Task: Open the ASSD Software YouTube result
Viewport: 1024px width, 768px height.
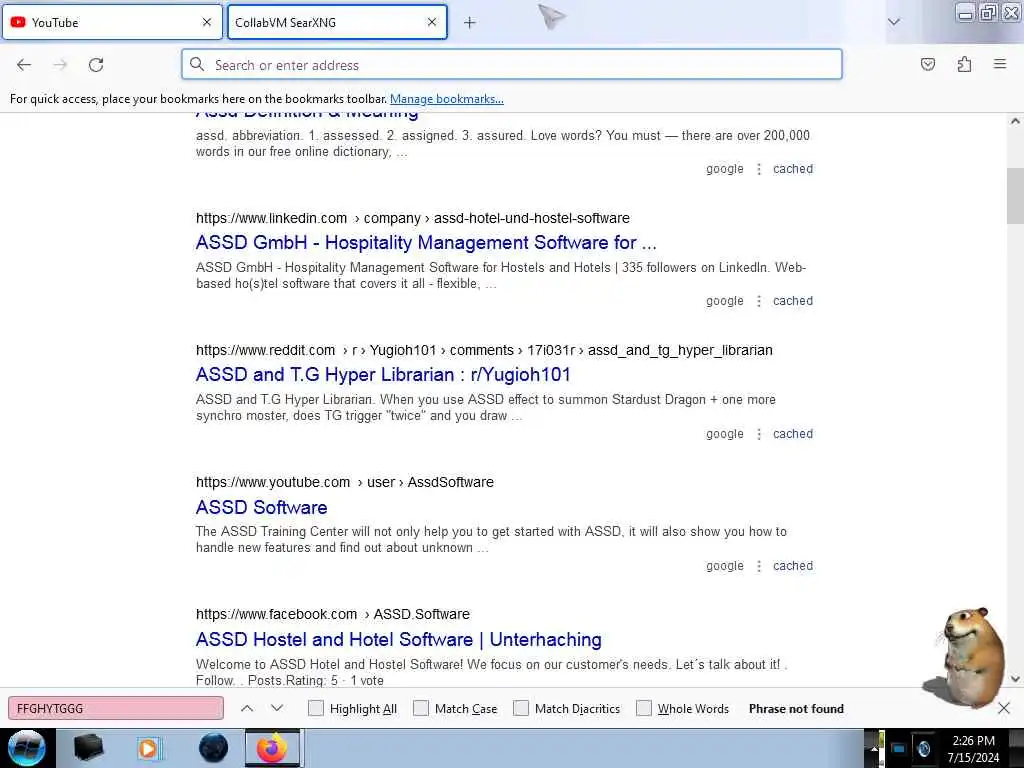Action: (261, 507)
